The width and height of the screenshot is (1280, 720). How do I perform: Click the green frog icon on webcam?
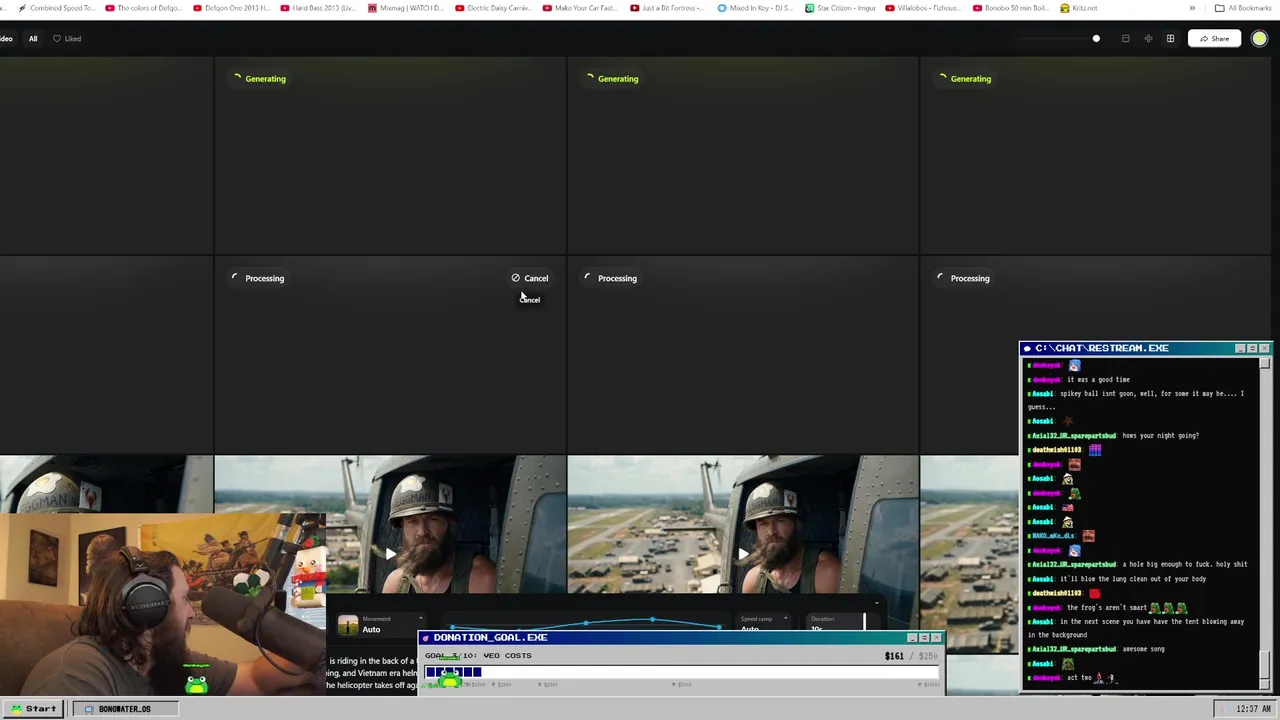tap(196, 684)
